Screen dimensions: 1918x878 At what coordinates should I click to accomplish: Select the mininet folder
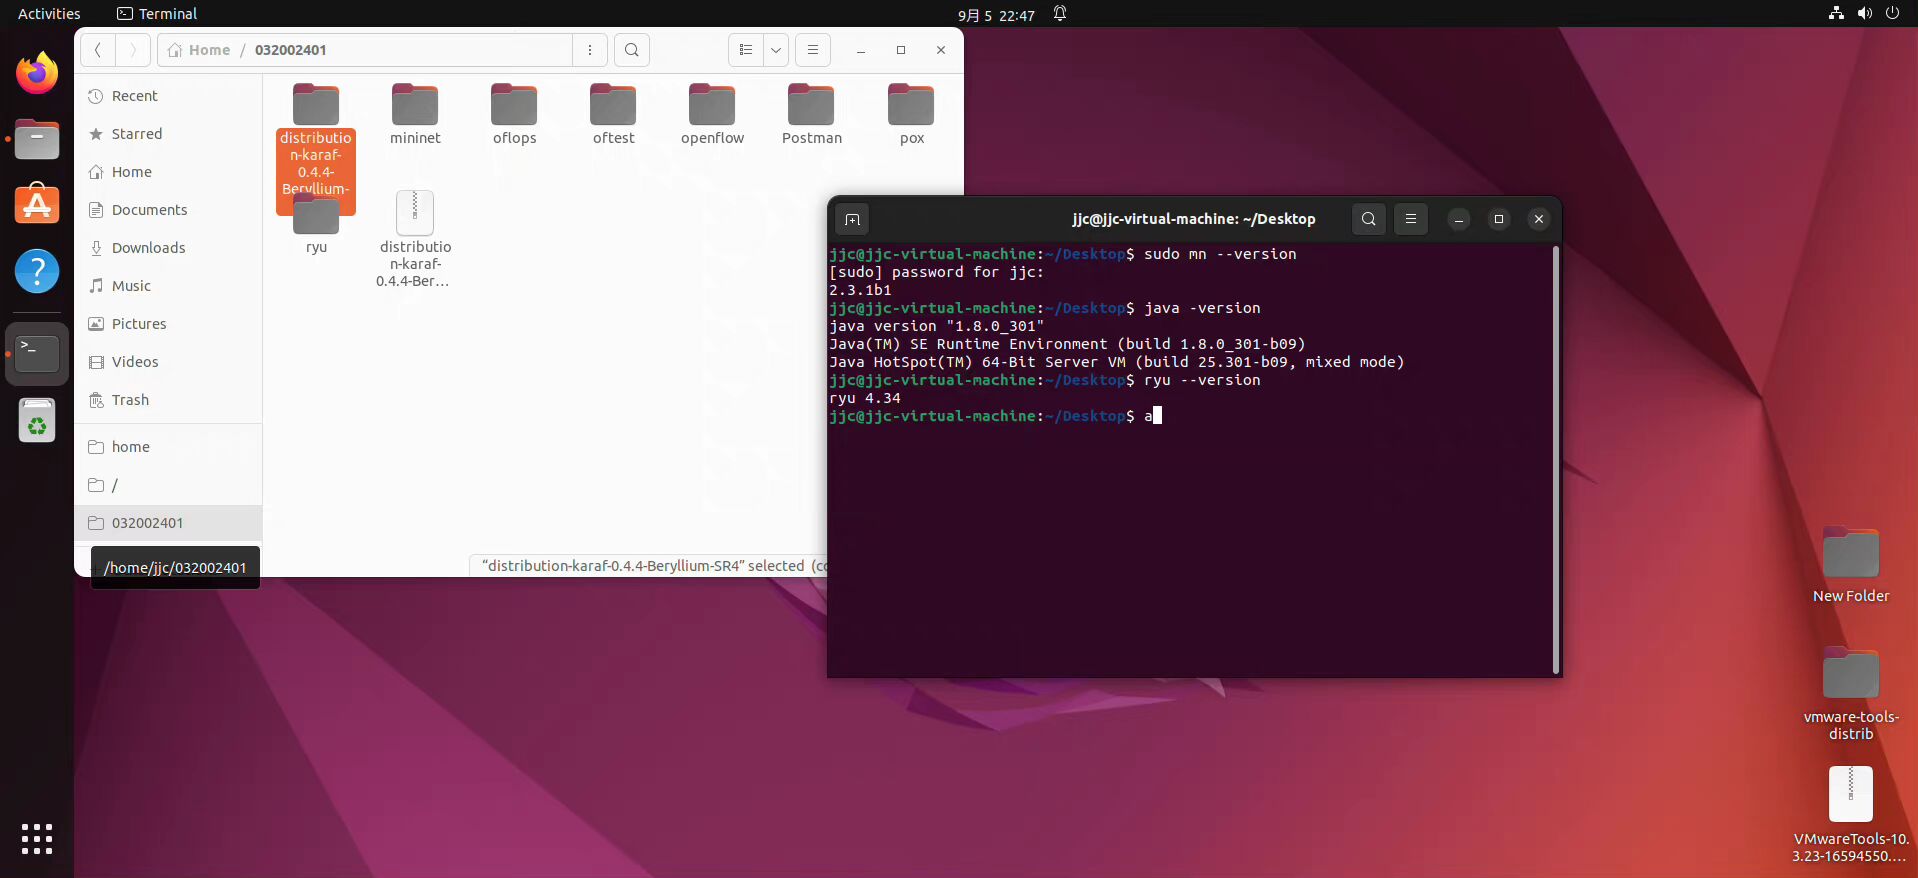pyautogui.click(x=415, y=115)
